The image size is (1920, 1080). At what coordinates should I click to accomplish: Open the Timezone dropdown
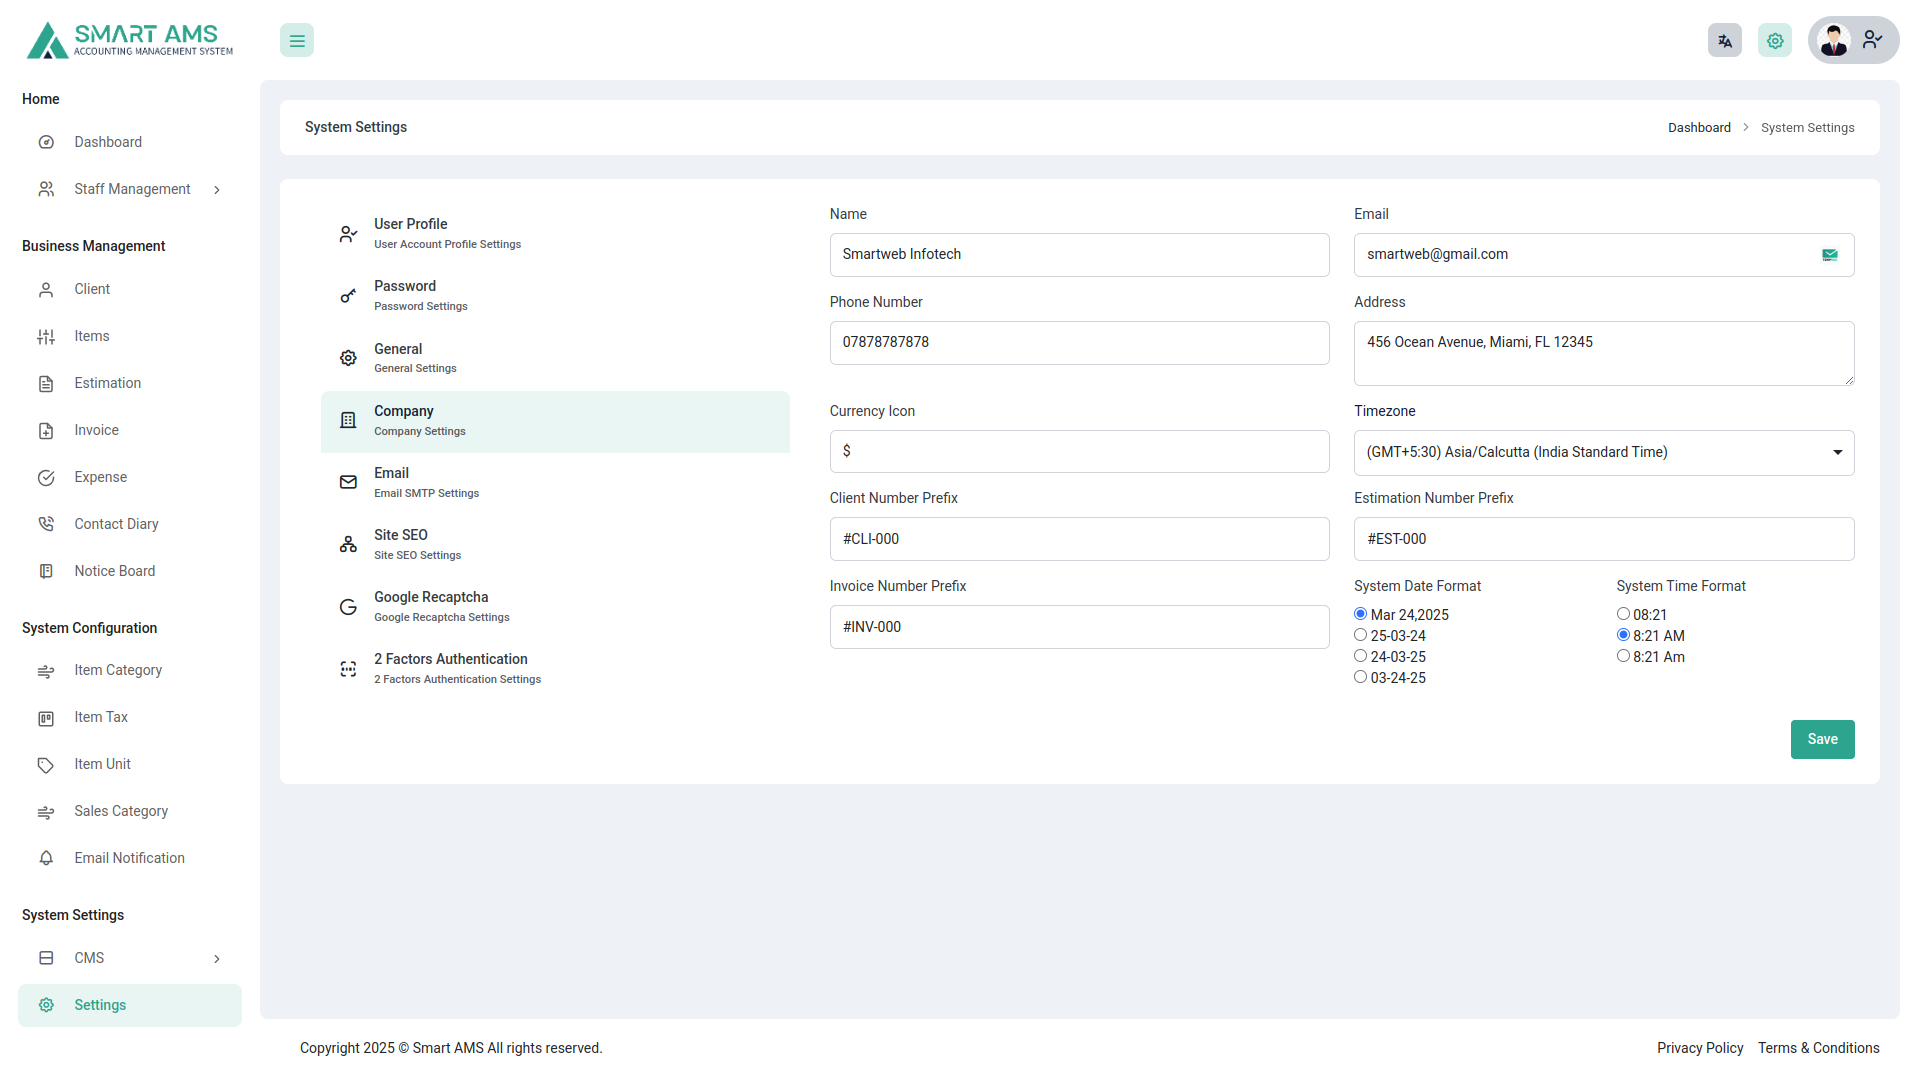coord(1603,453)
